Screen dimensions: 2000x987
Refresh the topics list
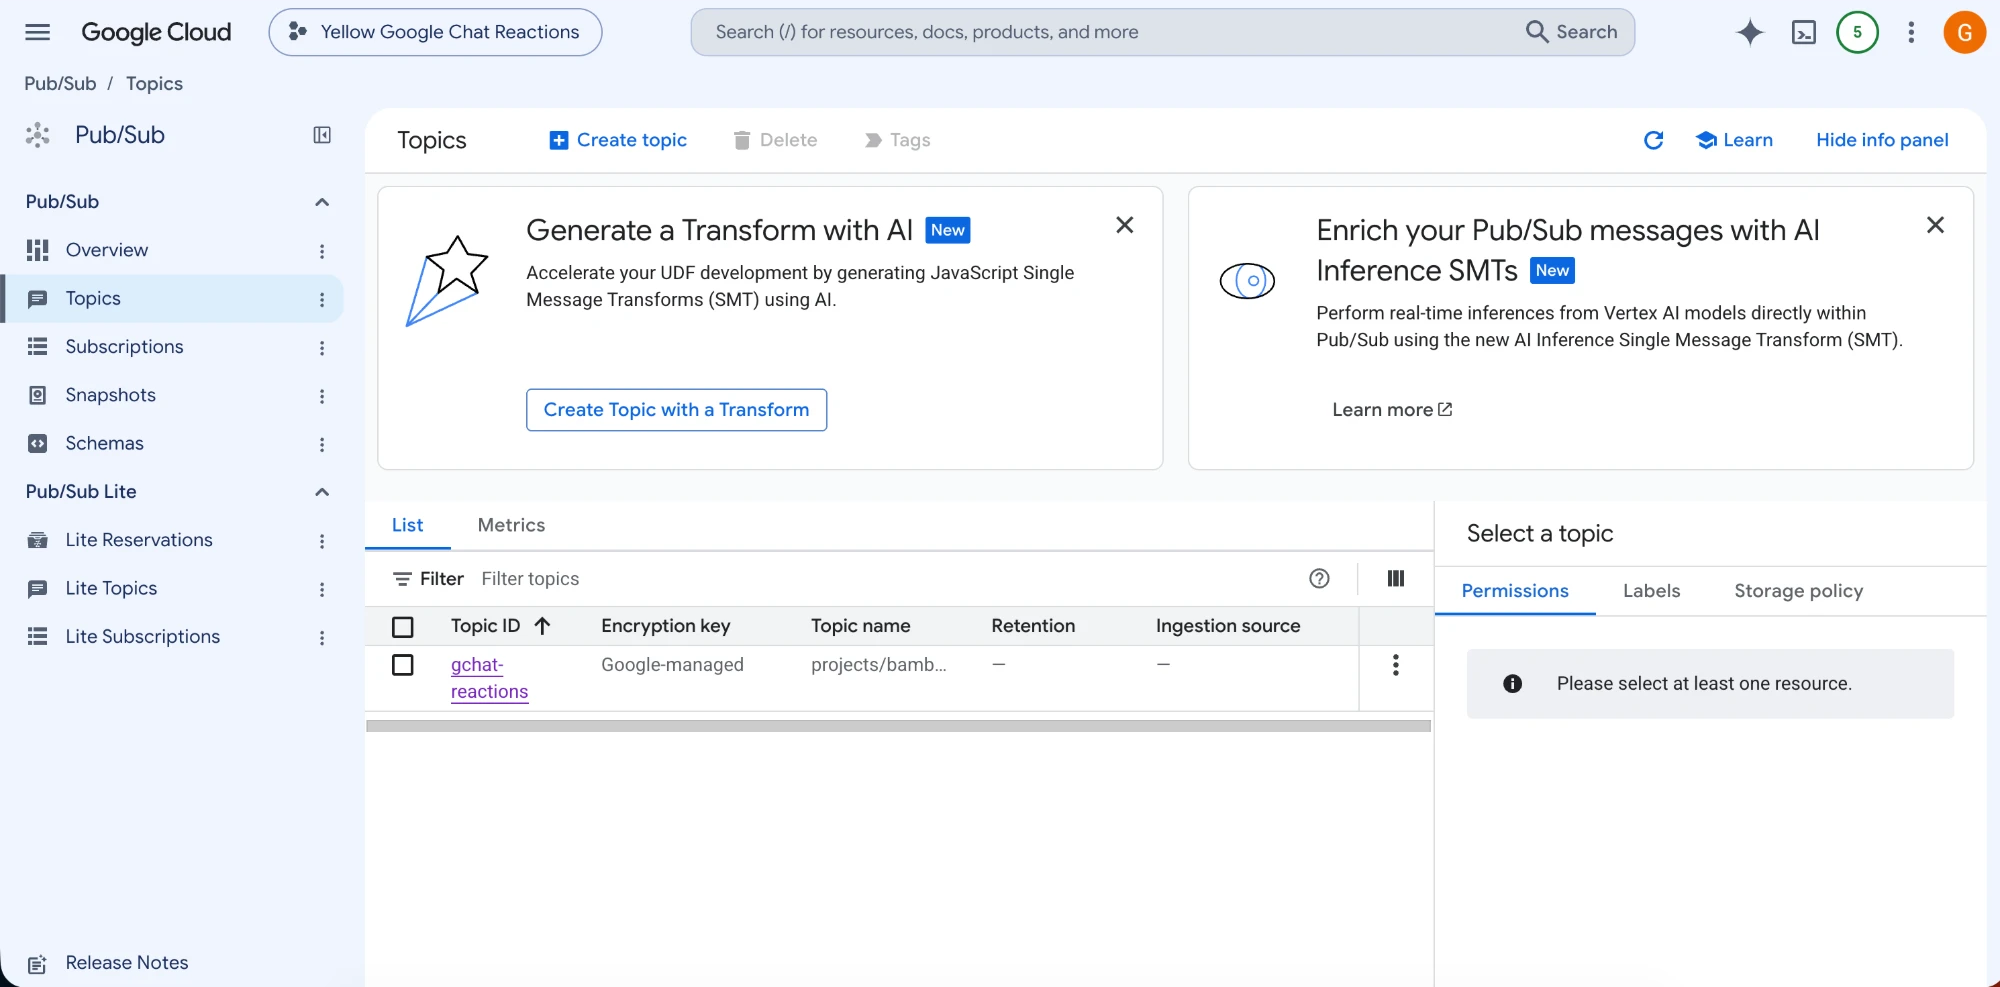coord(1654,140)
